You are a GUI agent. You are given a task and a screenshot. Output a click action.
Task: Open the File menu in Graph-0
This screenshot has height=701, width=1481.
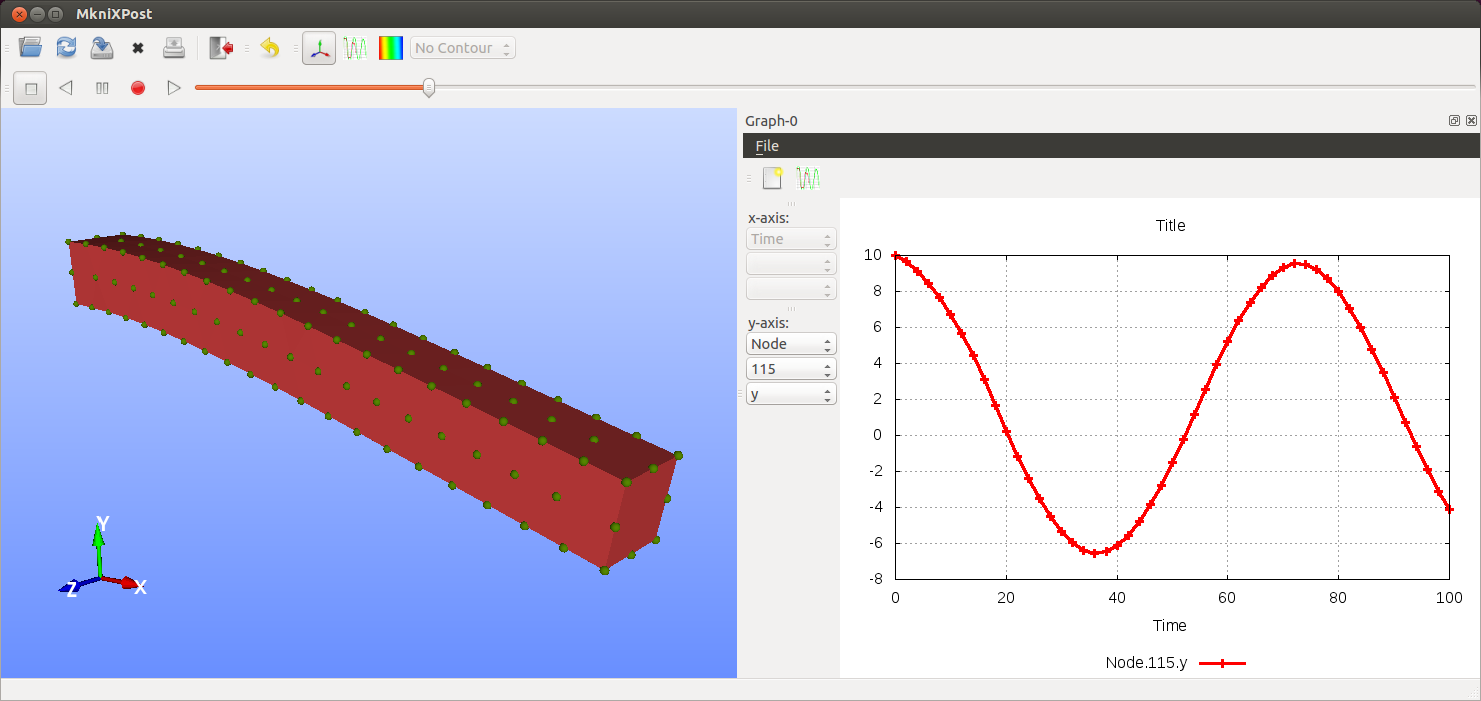click(767, 146)
